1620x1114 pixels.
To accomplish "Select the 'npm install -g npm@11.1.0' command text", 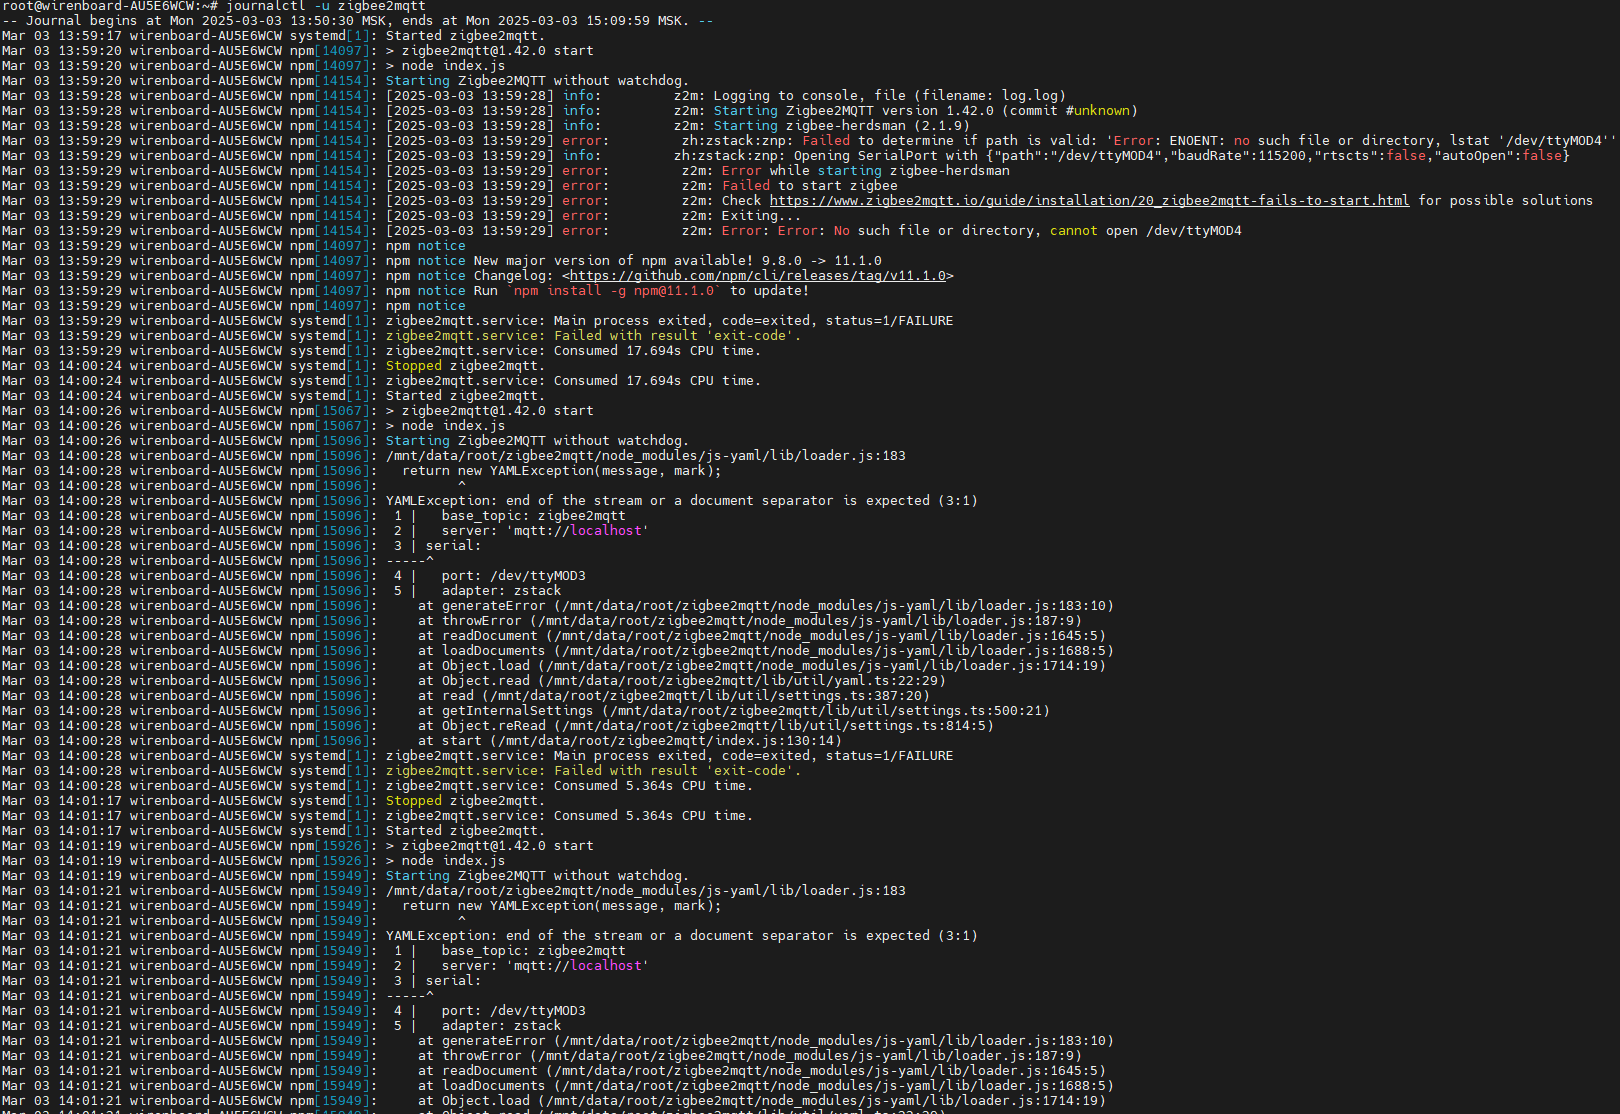I will [615, 291].
